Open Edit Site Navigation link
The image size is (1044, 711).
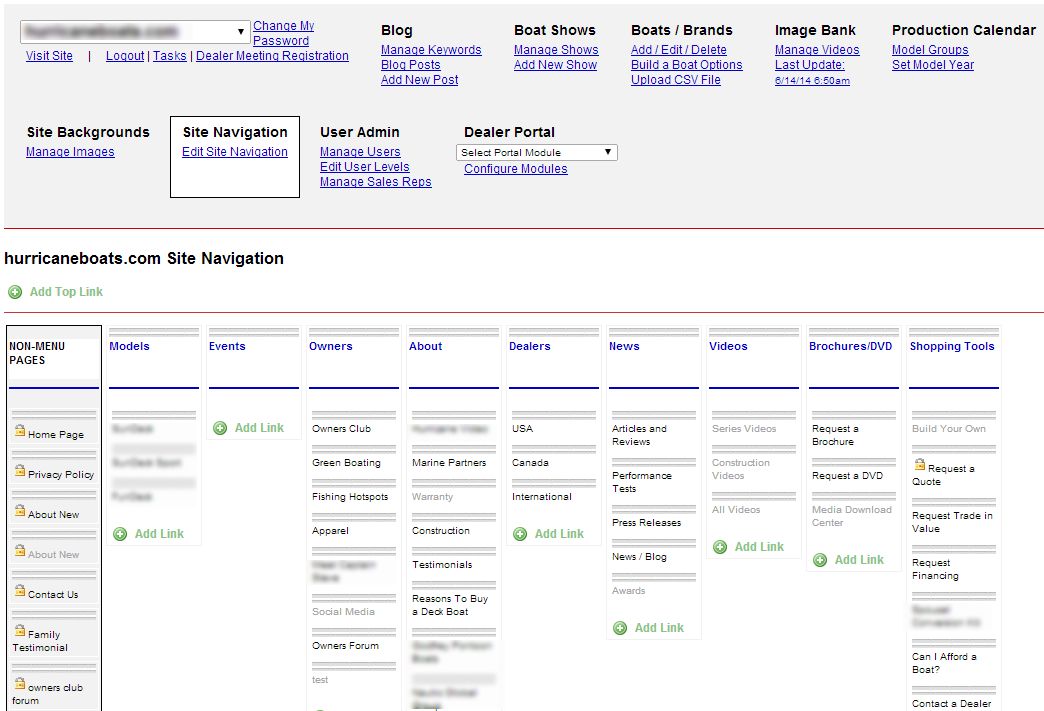click(x=235, y=152)
